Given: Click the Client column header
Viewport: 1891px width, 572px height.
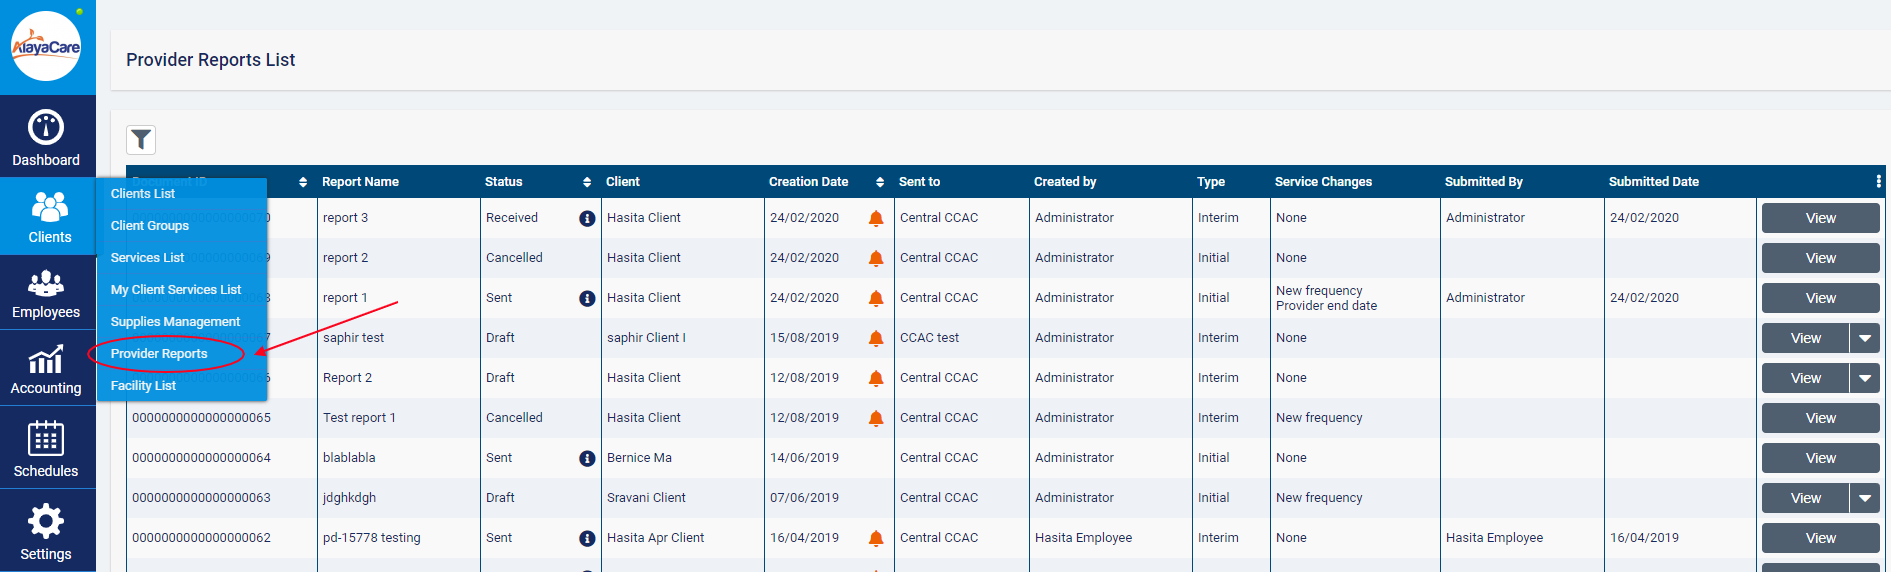Looking at the screenshot, I should point(622,182).
